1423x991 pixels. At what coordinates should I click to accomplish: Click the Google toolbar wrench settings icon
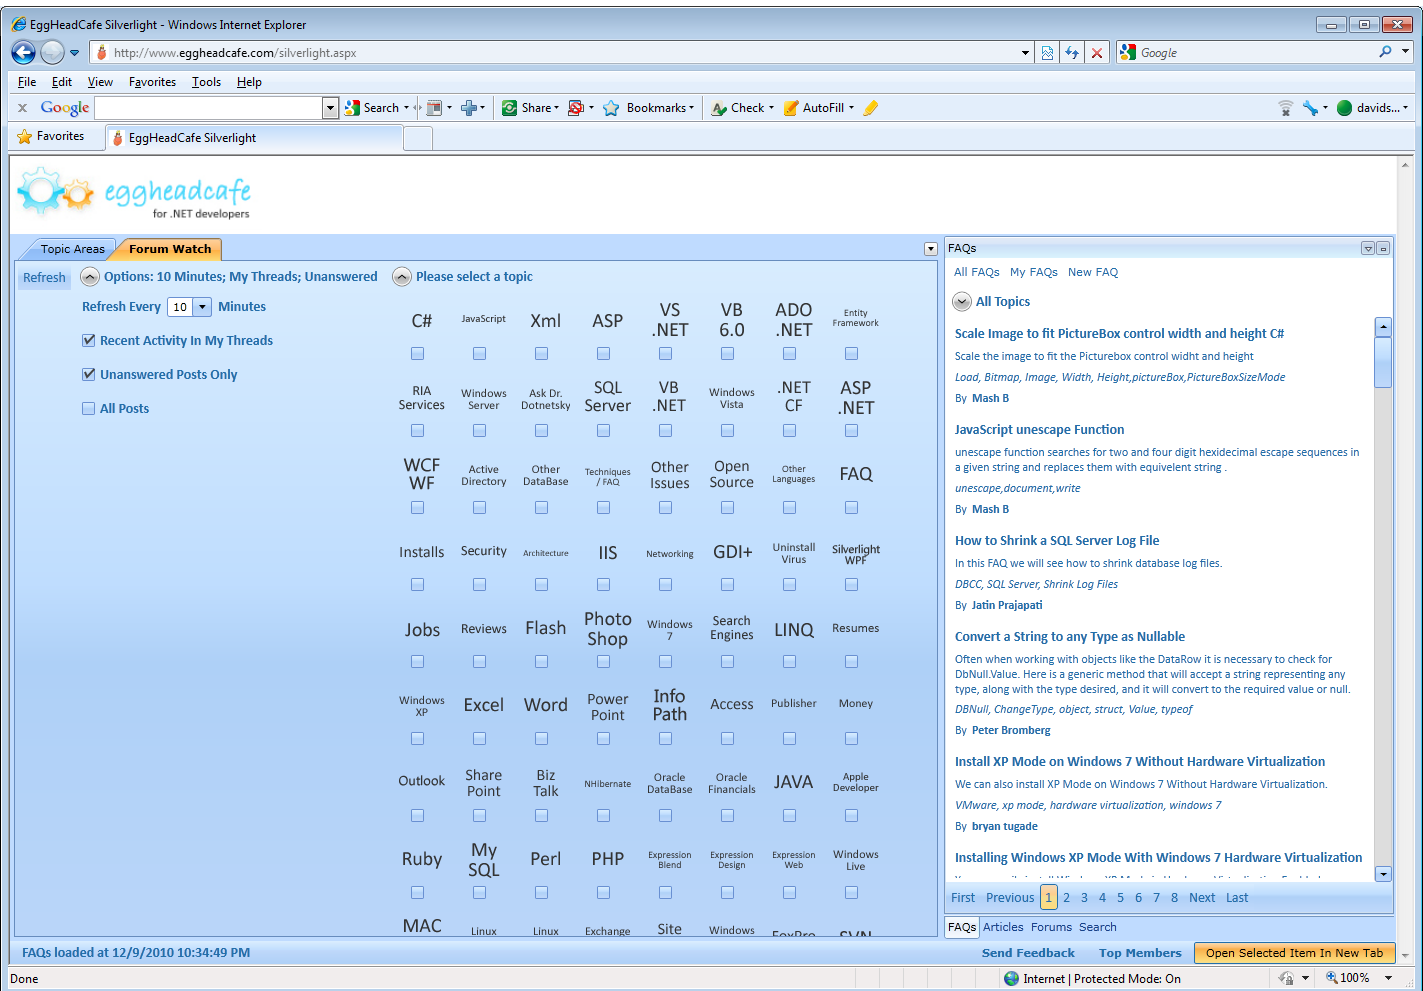tap(1310, 108)
